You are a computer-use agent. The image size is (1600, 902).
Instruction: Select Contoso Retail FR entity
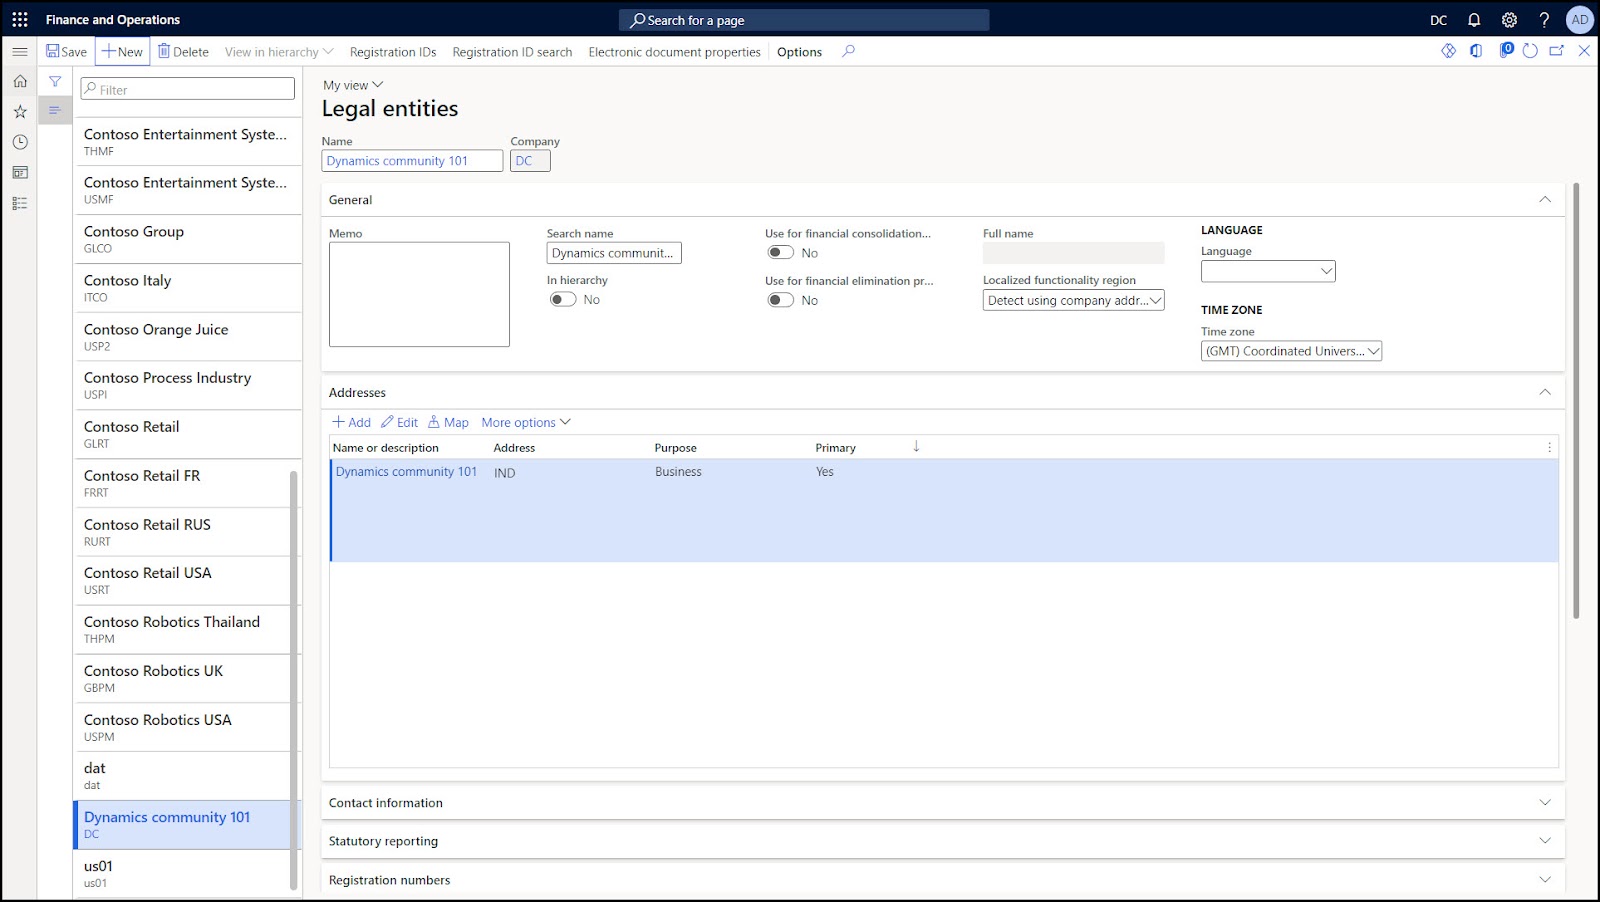(182, 483)
